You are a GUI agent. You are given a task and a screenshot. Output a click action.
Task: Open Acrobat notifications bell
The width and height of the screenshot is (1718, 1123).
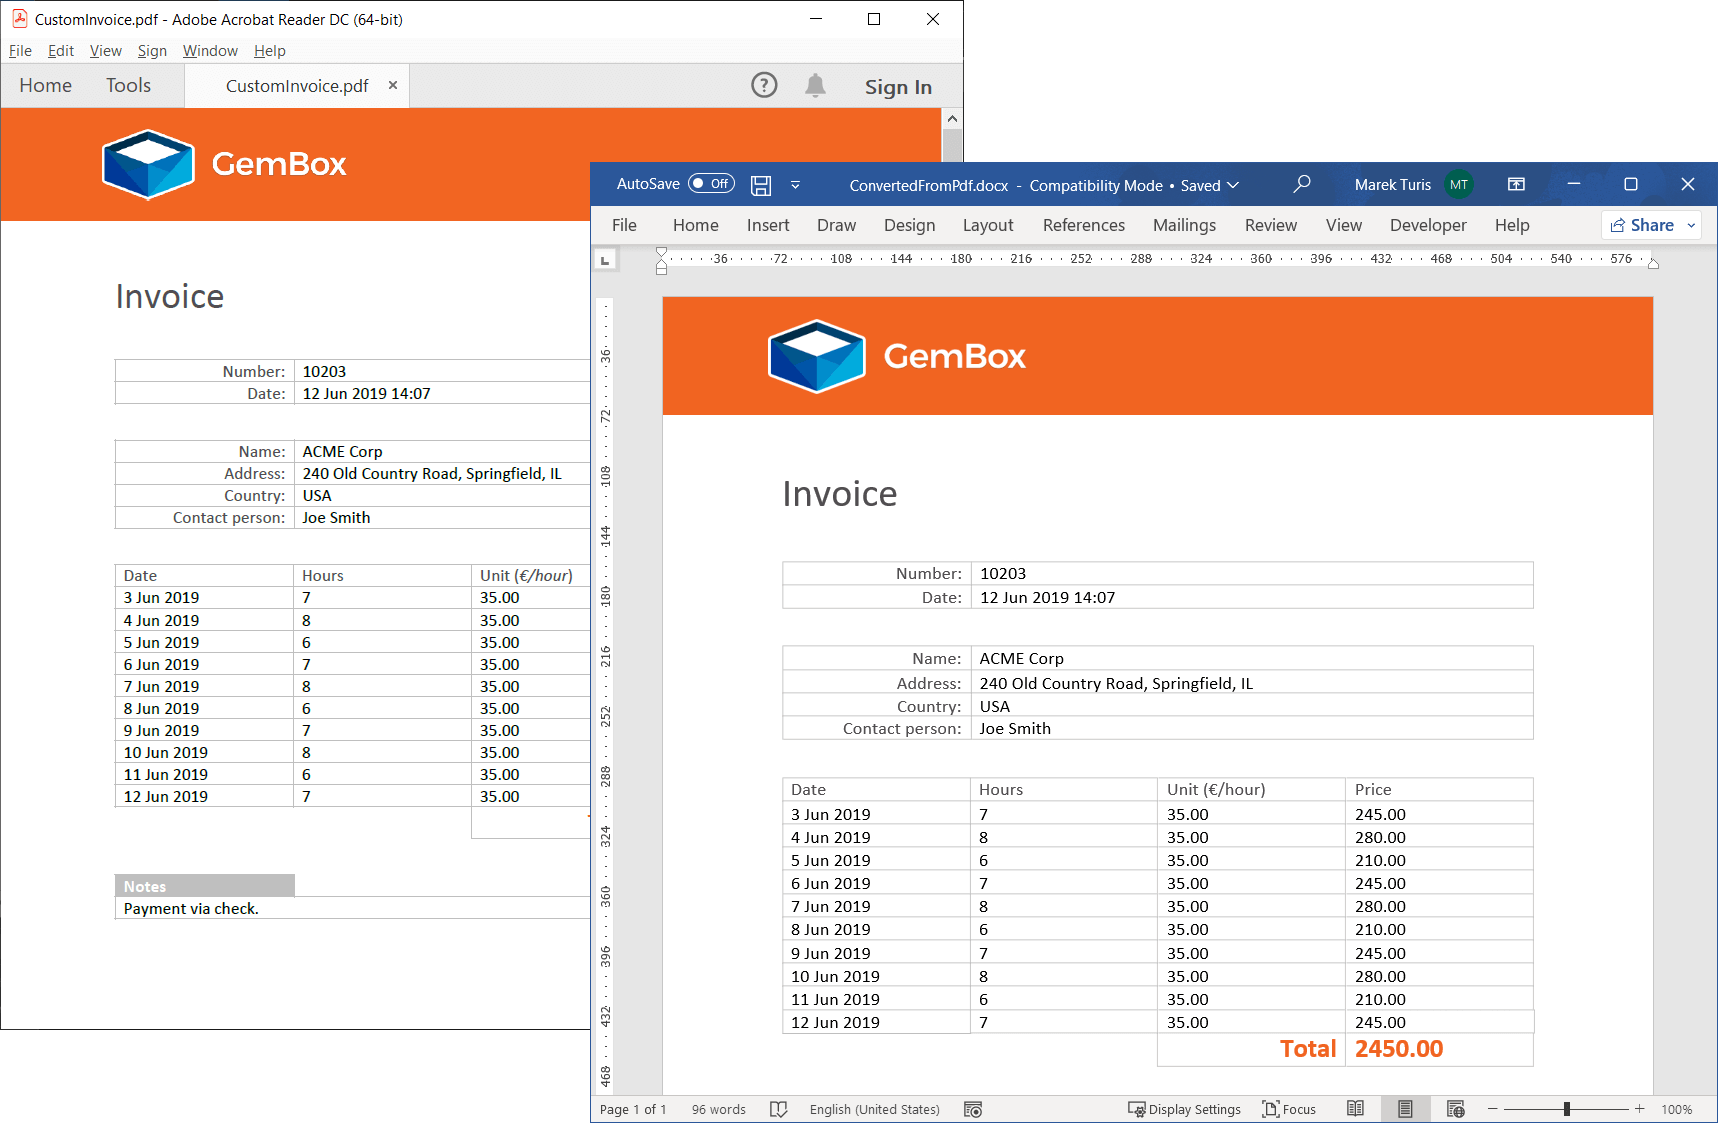815,86
